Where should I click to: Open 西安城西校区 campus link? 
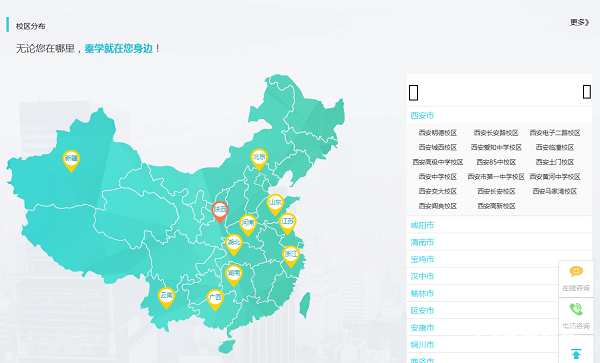point(437,147)
